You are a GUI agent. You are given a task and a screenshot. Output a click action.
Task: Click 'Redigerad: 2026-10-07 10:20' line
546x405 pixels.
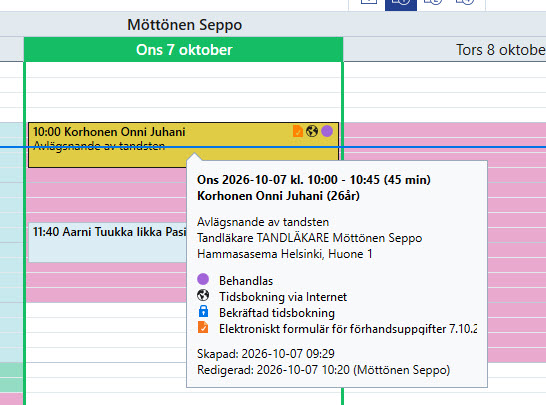click(x=323, y=370)
